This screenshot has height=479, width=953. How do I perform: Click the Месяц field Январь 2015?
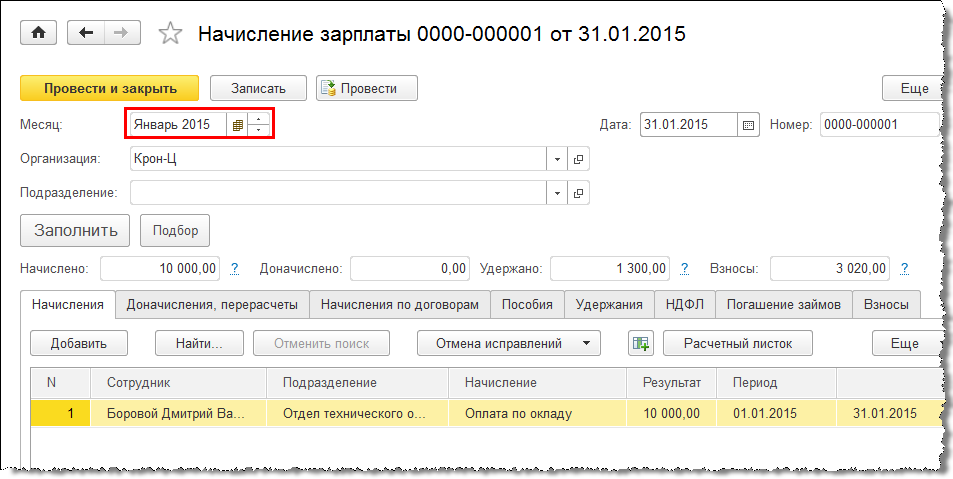click(x=178, y=125)
